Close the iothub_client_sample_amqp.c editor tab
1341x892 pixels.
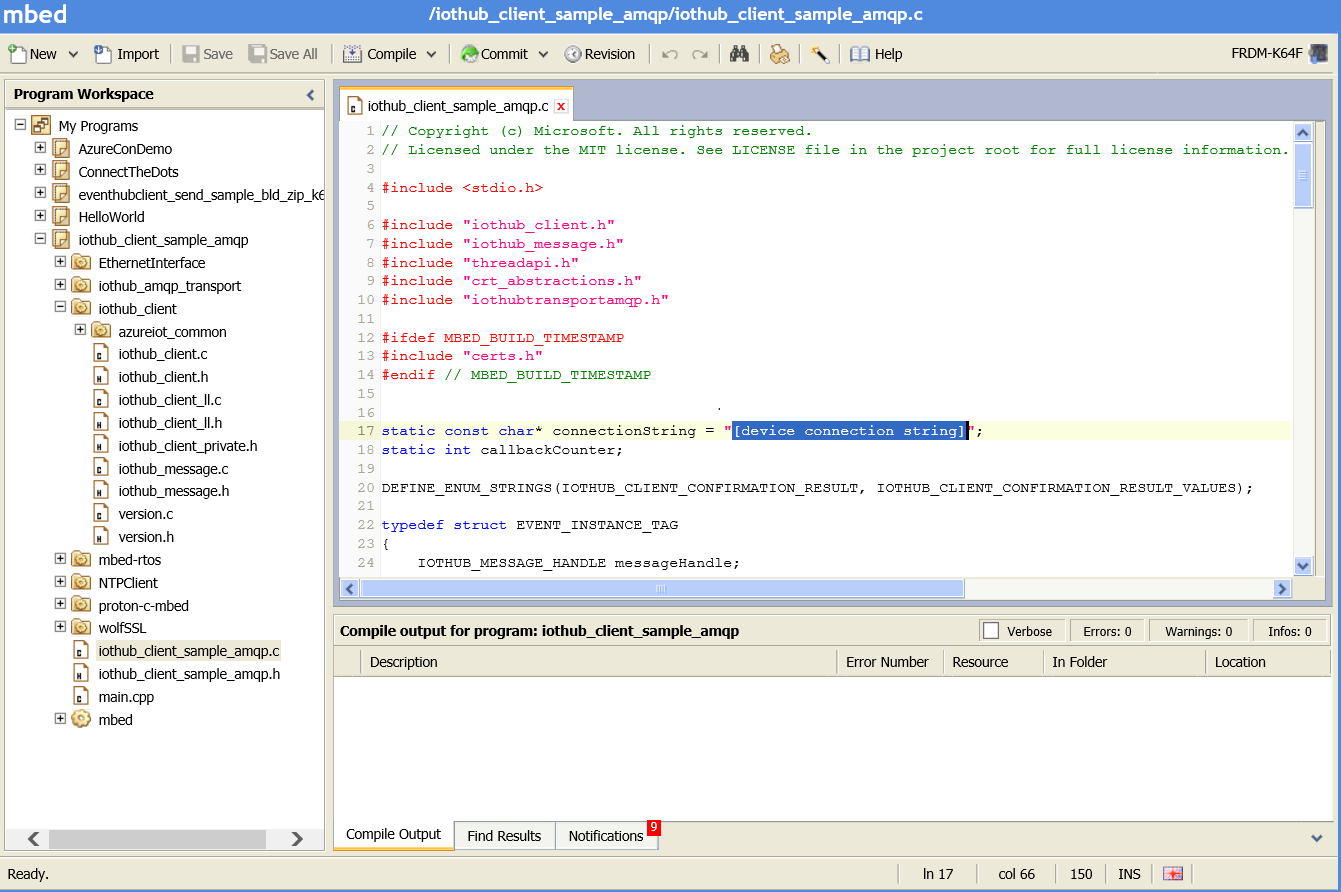pyautogui.click(x=561, y=106)
